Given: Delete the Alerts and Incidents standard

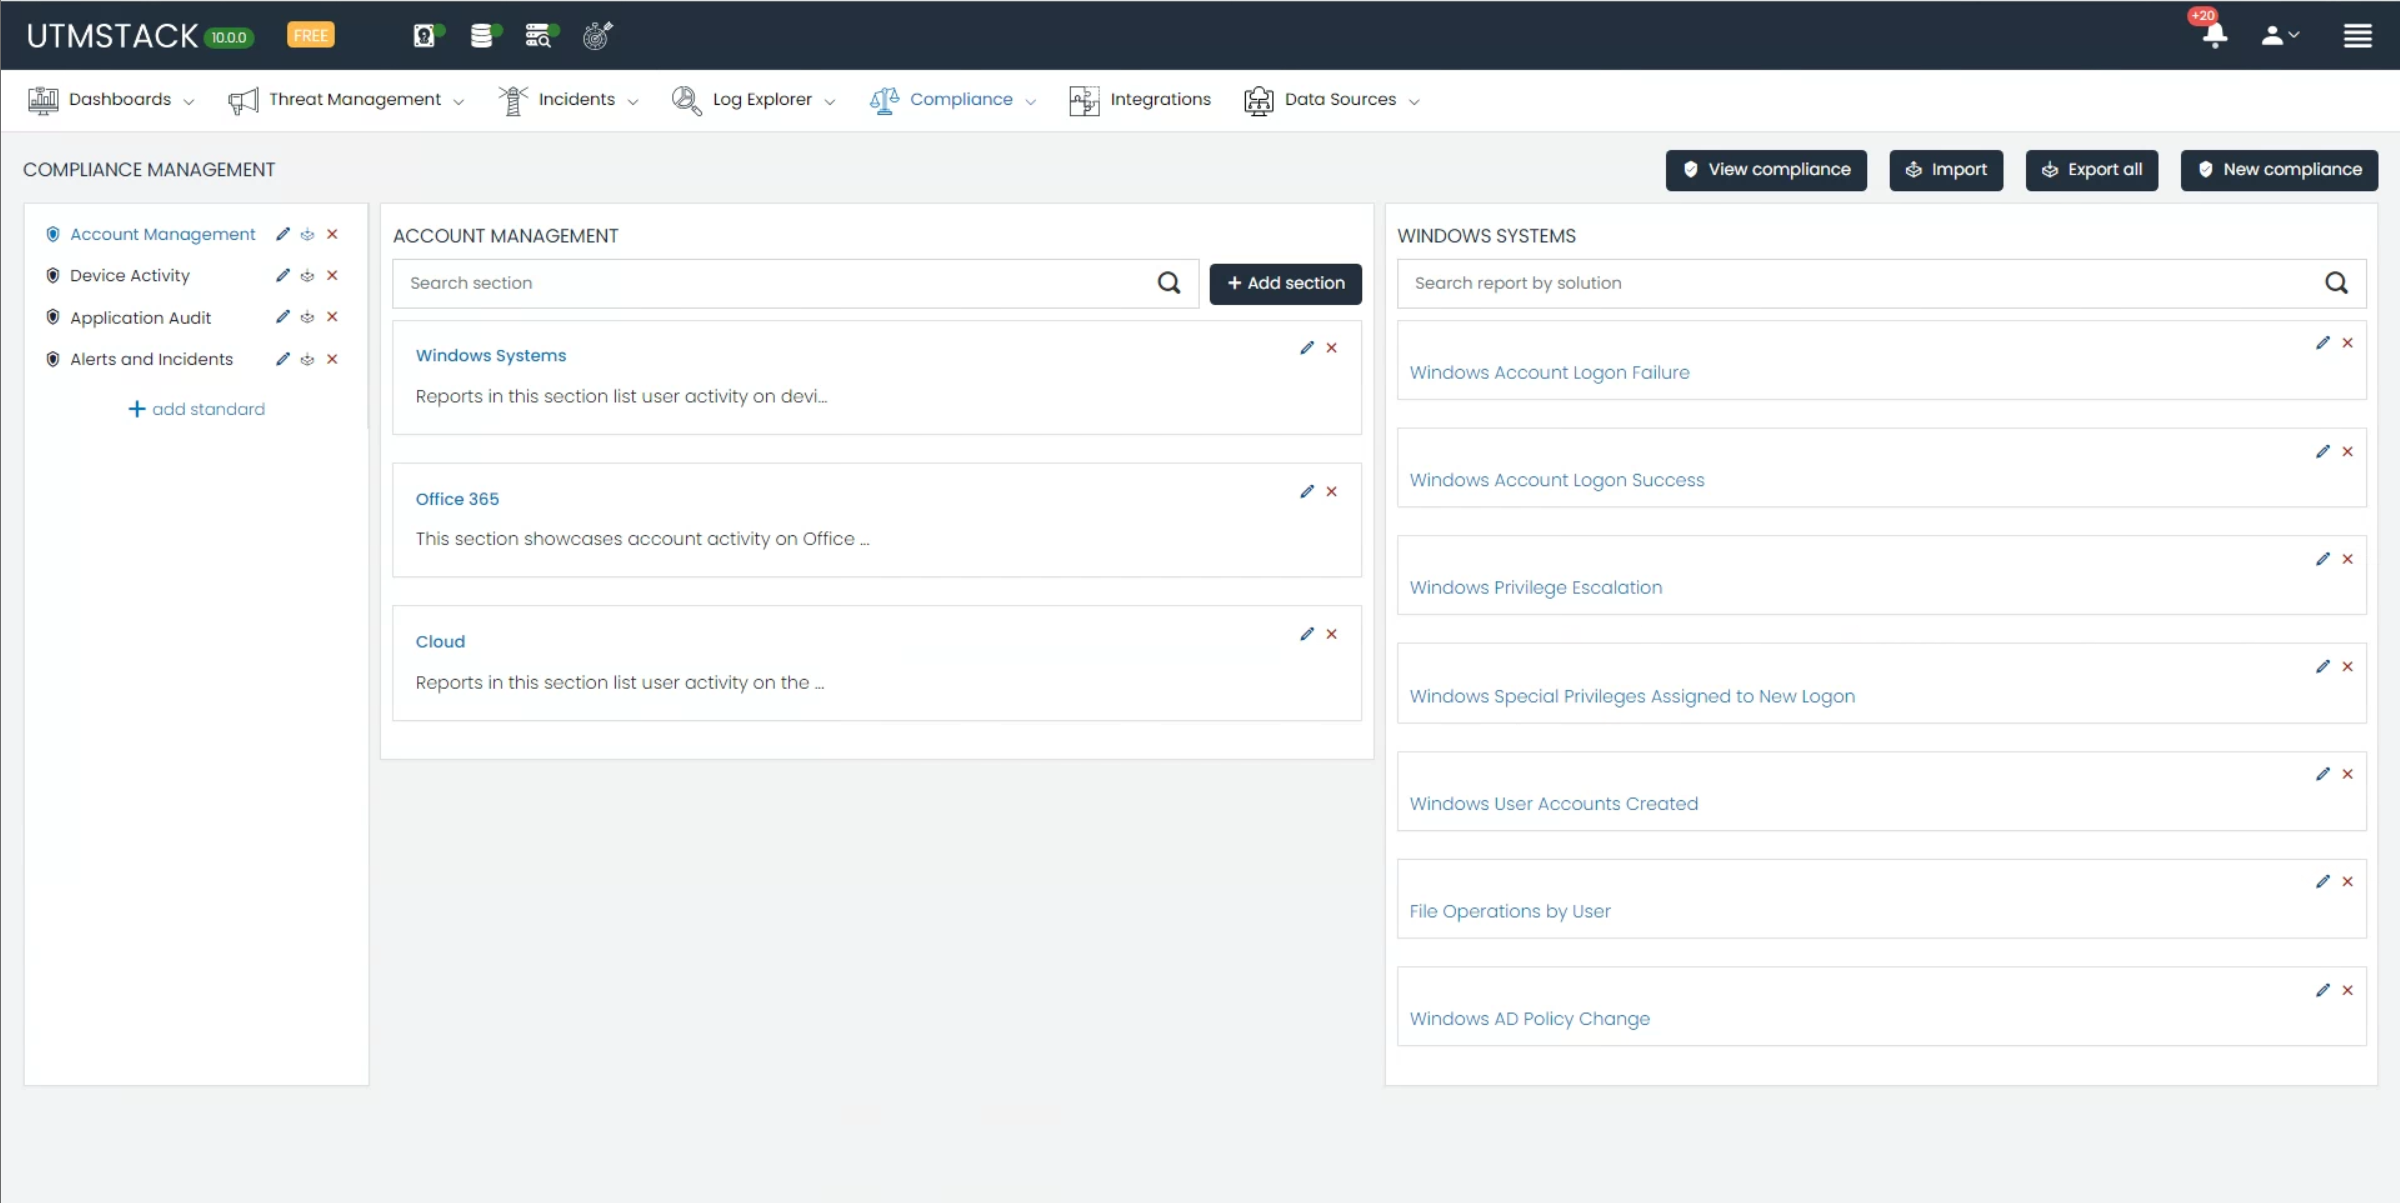Looking at the screenshot, I should click(333, 359).
